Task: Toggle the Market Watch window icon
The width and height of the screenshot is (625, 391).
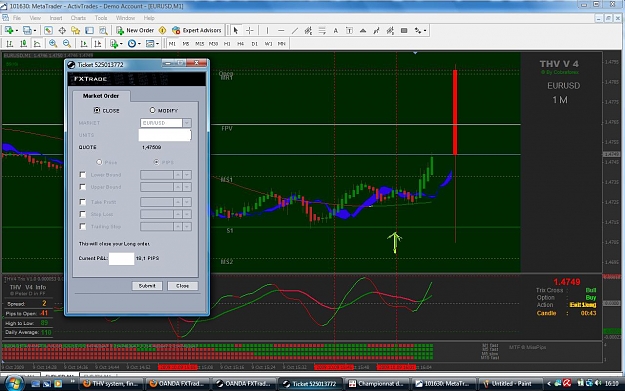Action: pyautogui.click(x=48, y=30)
